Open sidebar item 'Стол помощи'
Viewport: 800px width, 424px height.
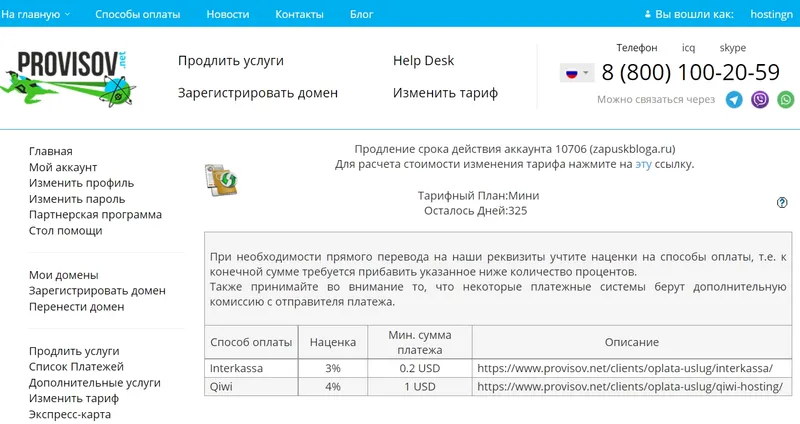coord(65,230)
